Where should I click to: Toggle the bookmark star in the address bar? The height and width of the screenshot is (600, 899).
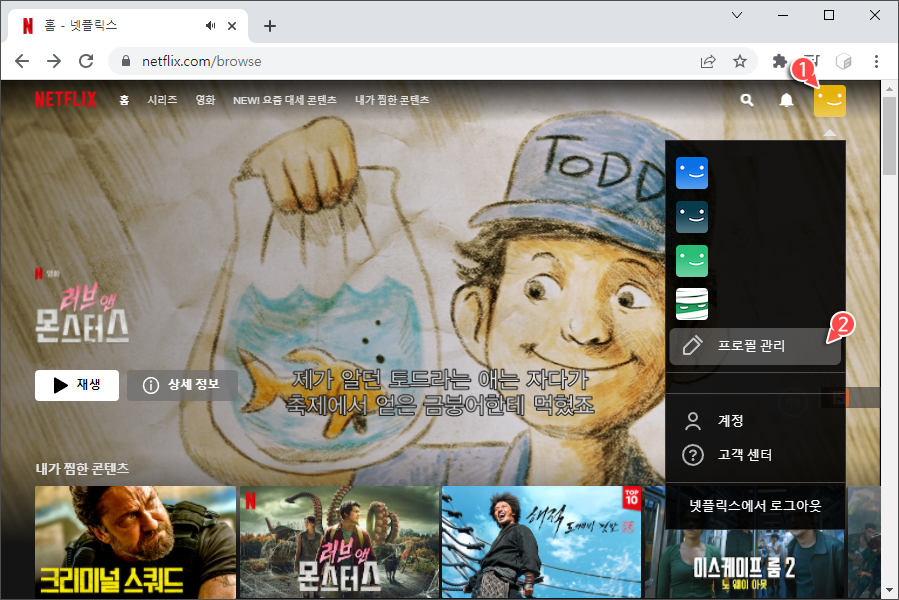point(740,61)
